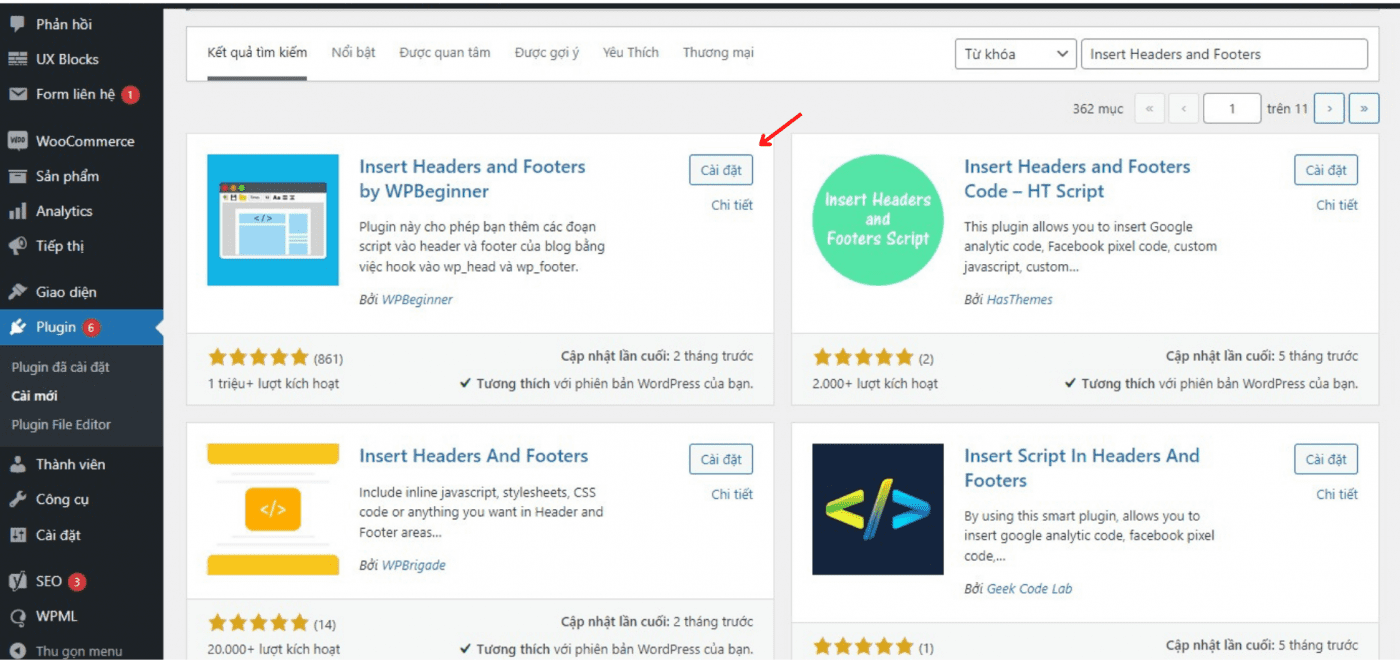Click the page number input field
The height and width of the screenshot is (660, 1400).
click(1232, 108)
